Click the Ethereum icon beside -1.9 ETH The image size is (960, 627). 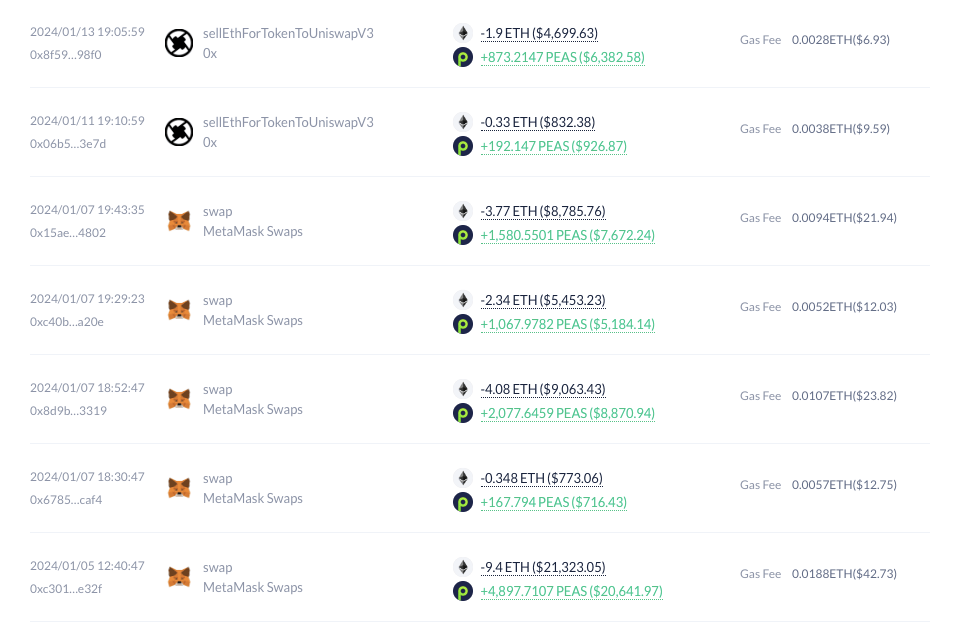[463, 33]
